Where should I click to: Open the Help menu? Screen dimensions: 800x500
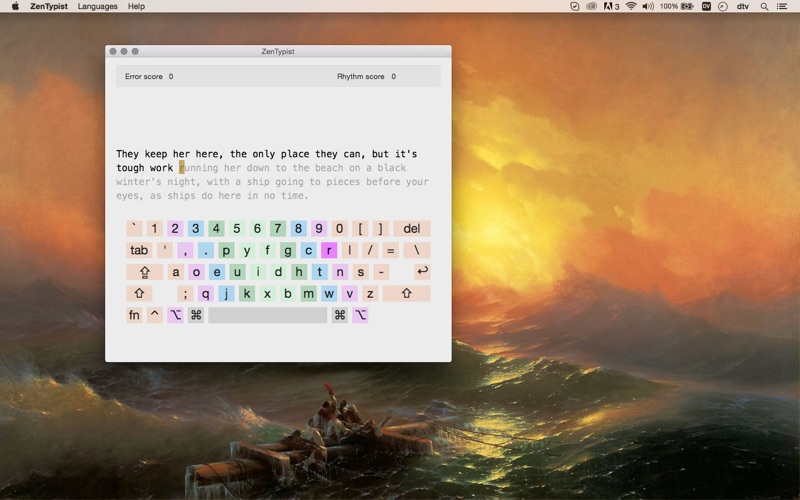(x=136, y=6)
